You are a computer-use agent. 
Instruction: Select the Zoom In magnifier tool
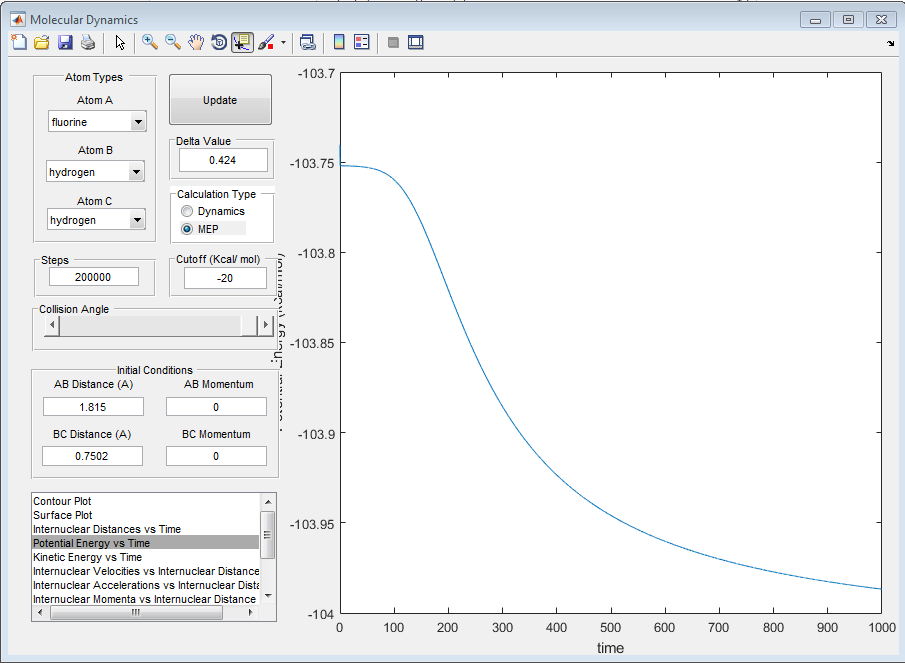coord(150,42)
